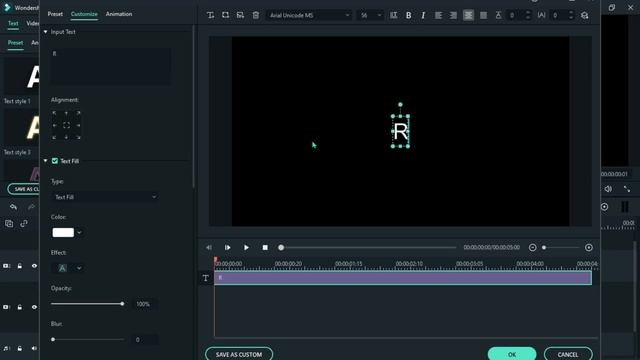The image size is (640, 360).
Task: Stop the preview playback
Action: point(265,247)
